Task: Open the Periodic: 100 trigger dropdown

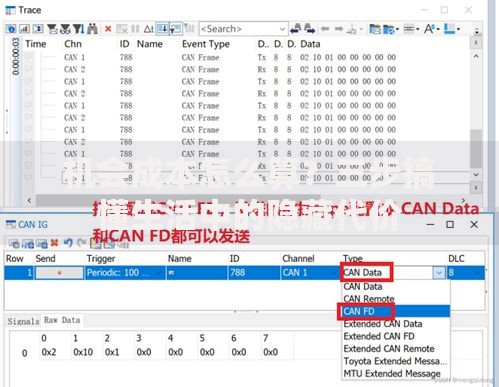Action: coord(159,273)
